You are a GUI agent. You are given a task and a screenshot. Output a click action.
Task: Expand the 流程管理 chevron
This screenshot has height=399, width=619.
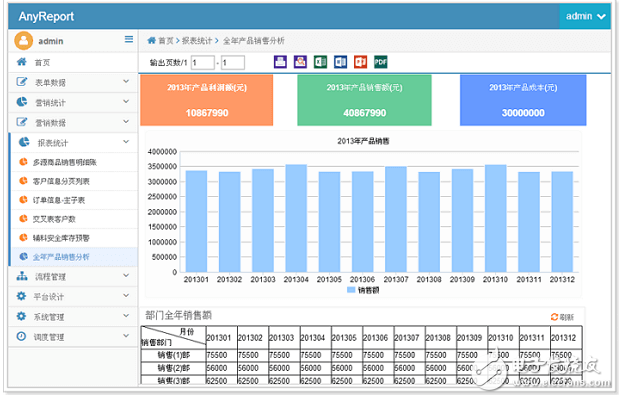[126, 275]
